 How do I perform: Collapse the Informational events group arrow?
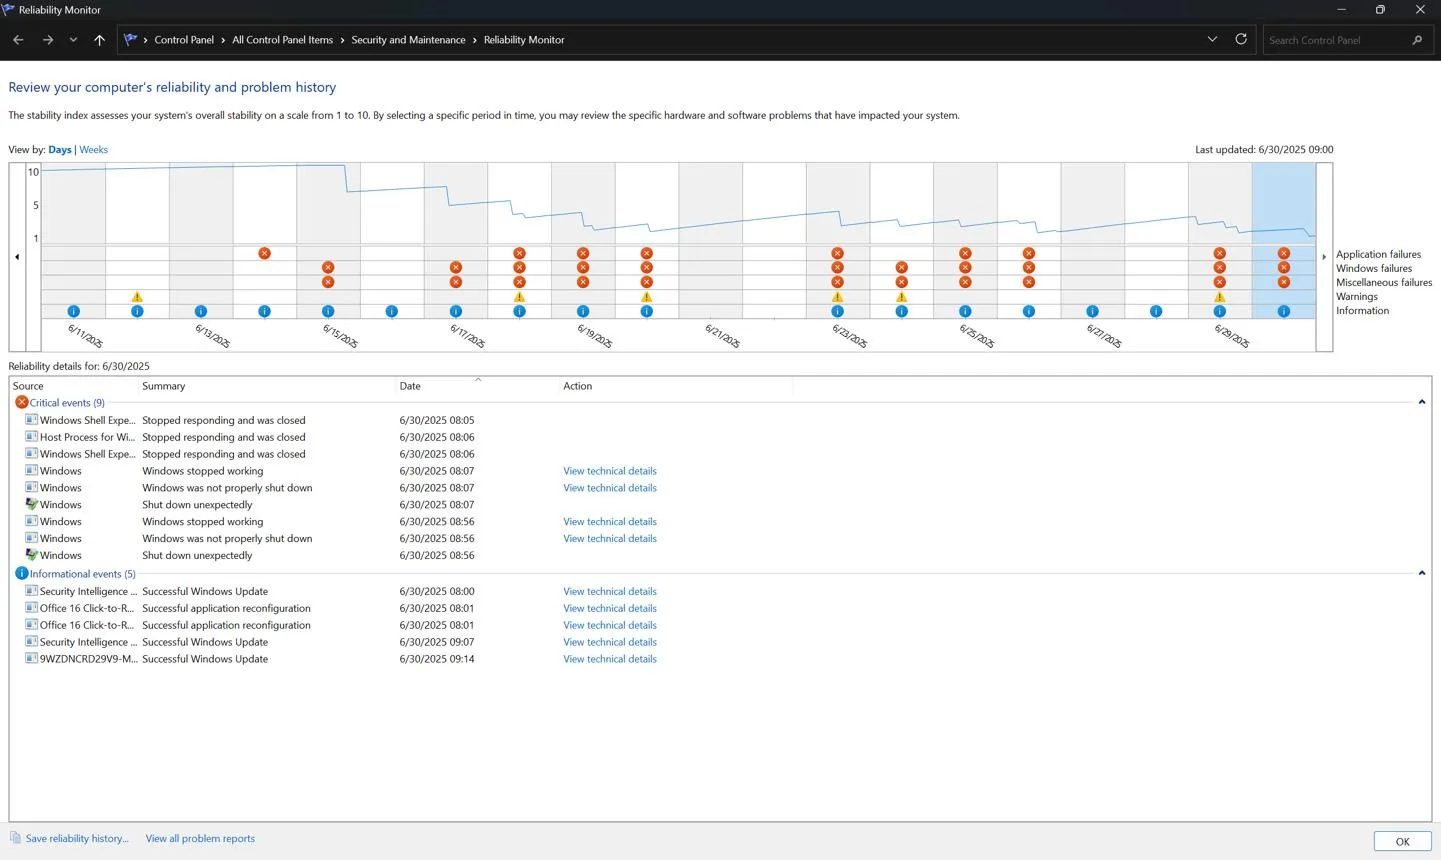click(1421, 573)
